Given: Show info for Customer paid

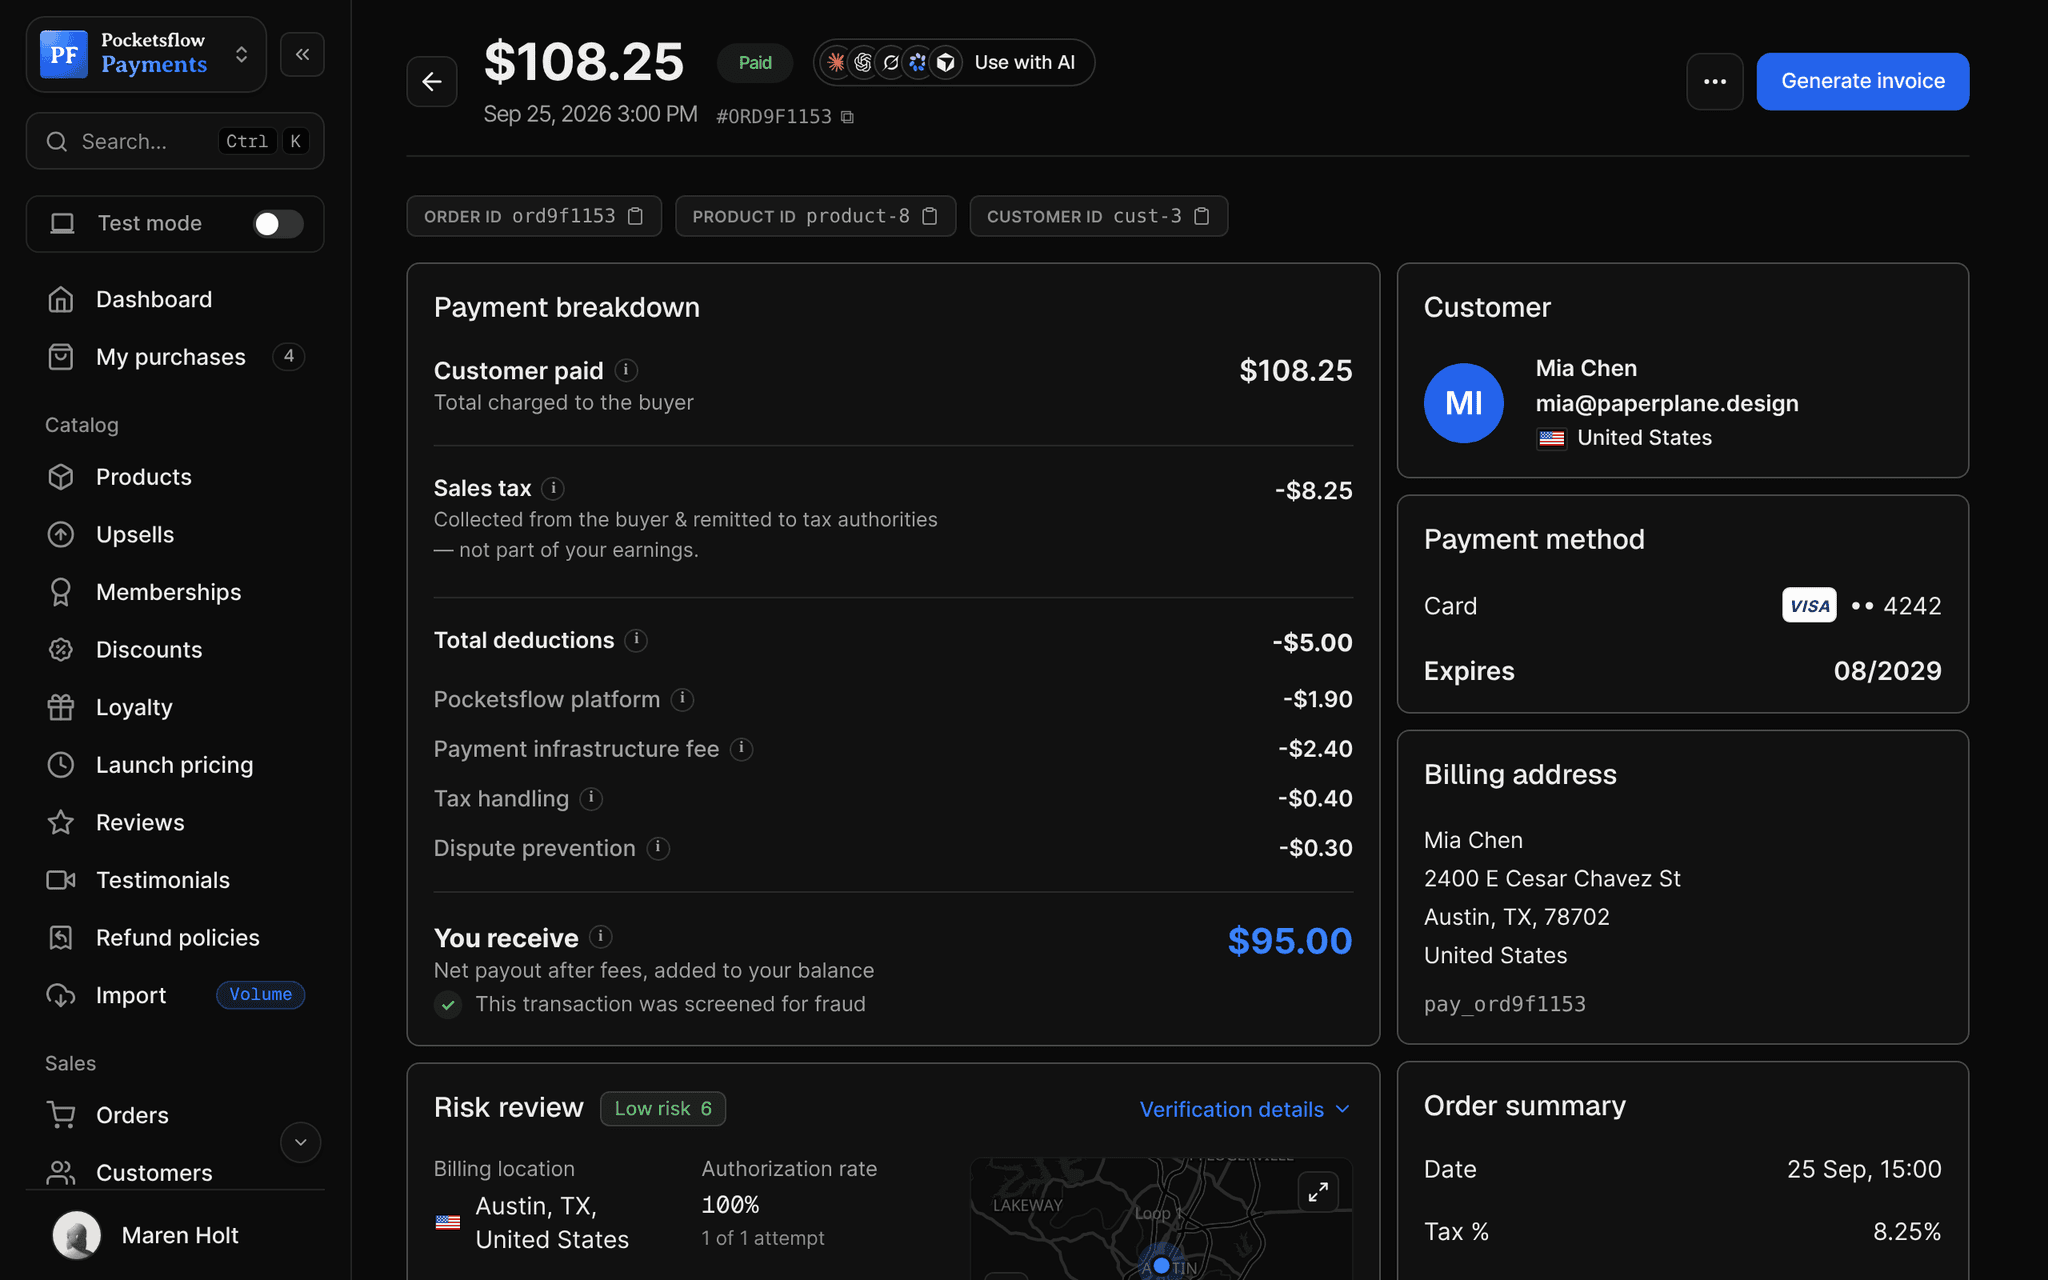Looking at the screenshot, I should point(626,370).
